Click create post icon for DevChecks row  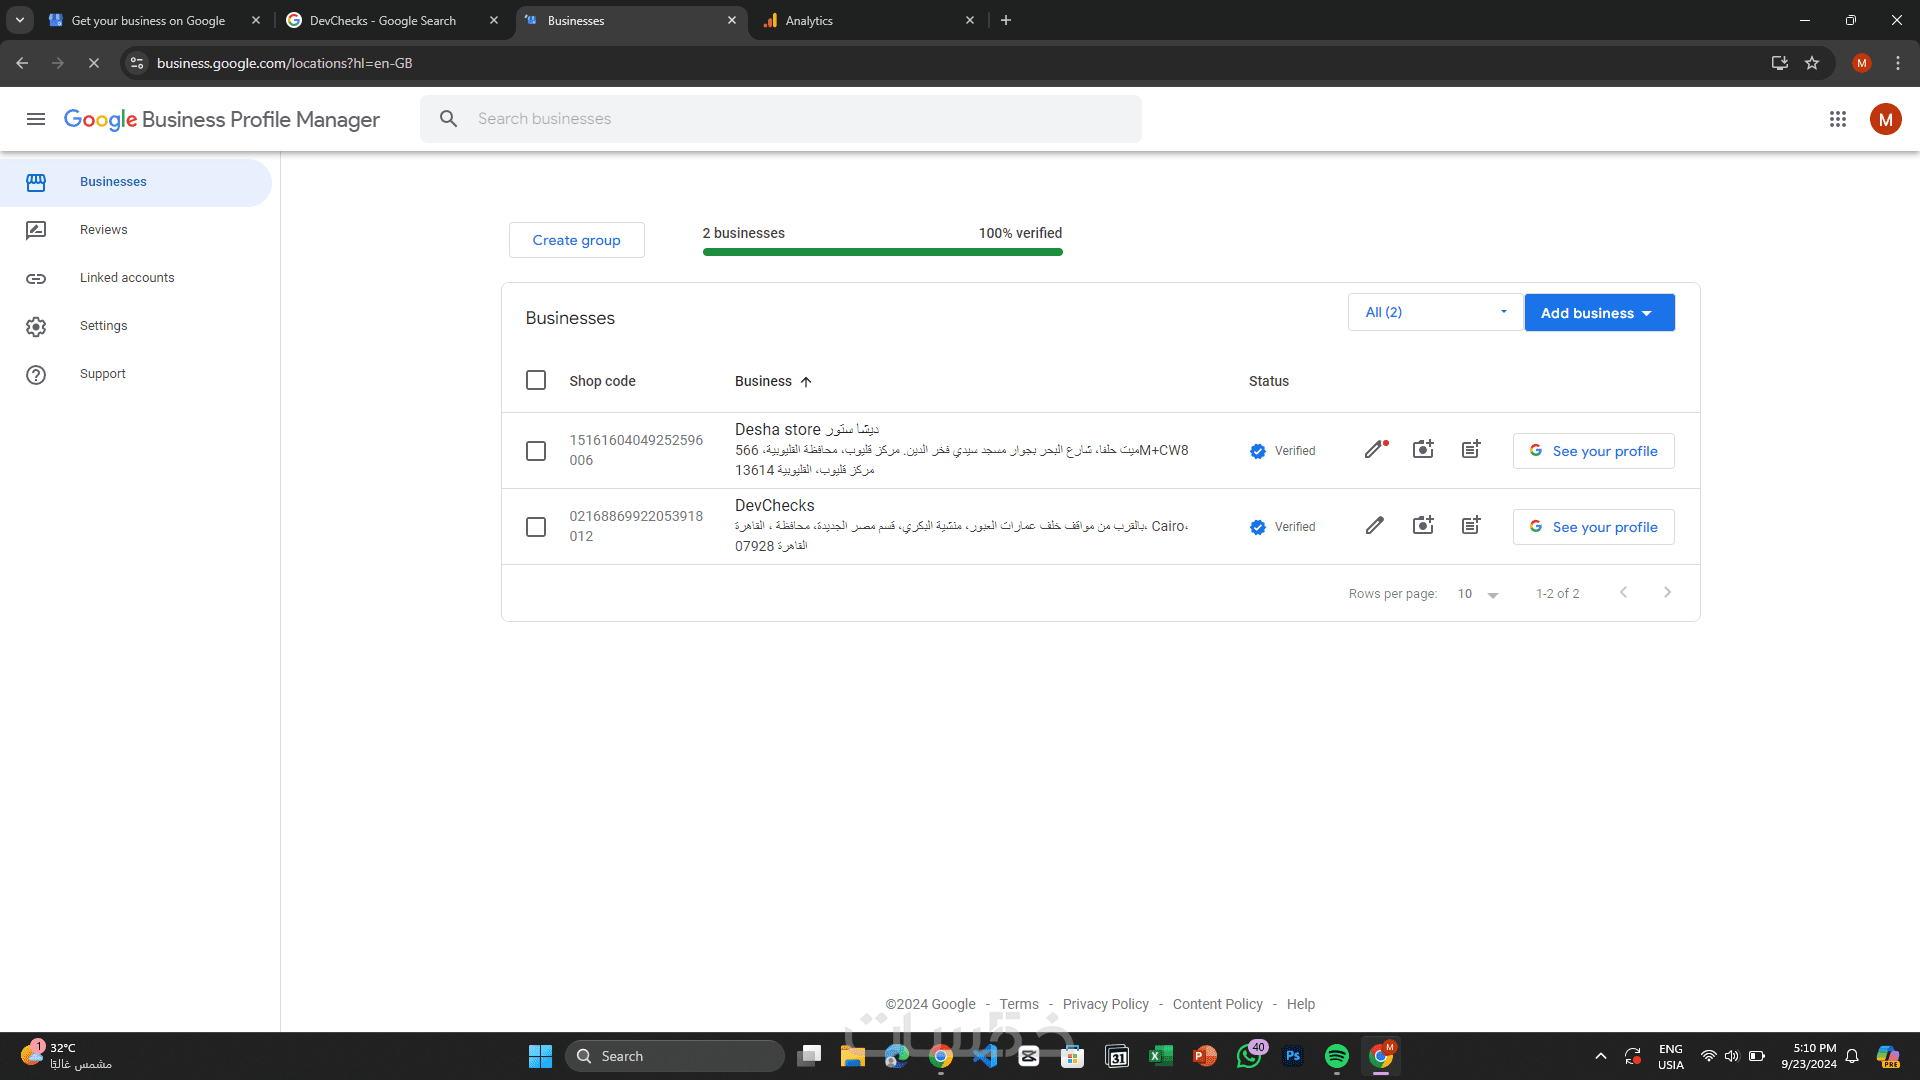(x=1471, y=526)
